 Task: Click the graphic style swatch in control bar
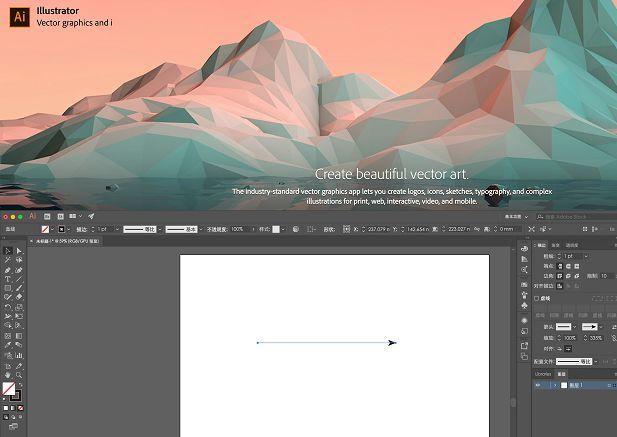(276, 229)
